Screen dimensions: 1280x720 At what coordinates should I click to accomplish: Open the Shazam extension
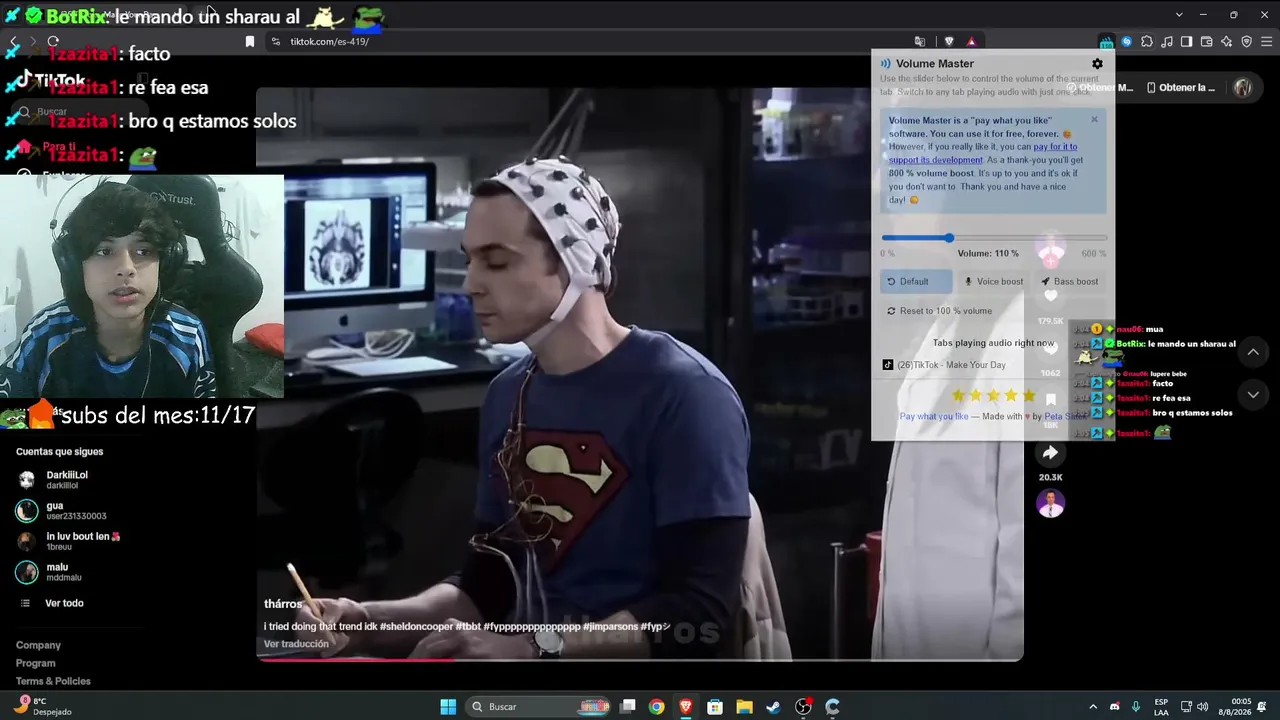pos(1127,42)
